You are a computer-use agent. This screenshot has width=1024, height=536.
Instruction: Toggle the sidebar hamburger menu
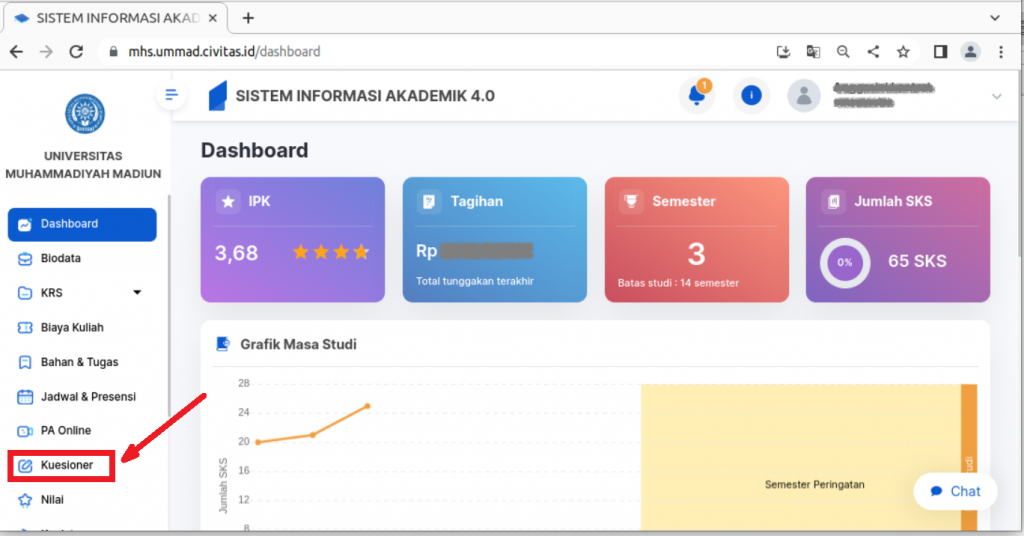tap(171, 95)
